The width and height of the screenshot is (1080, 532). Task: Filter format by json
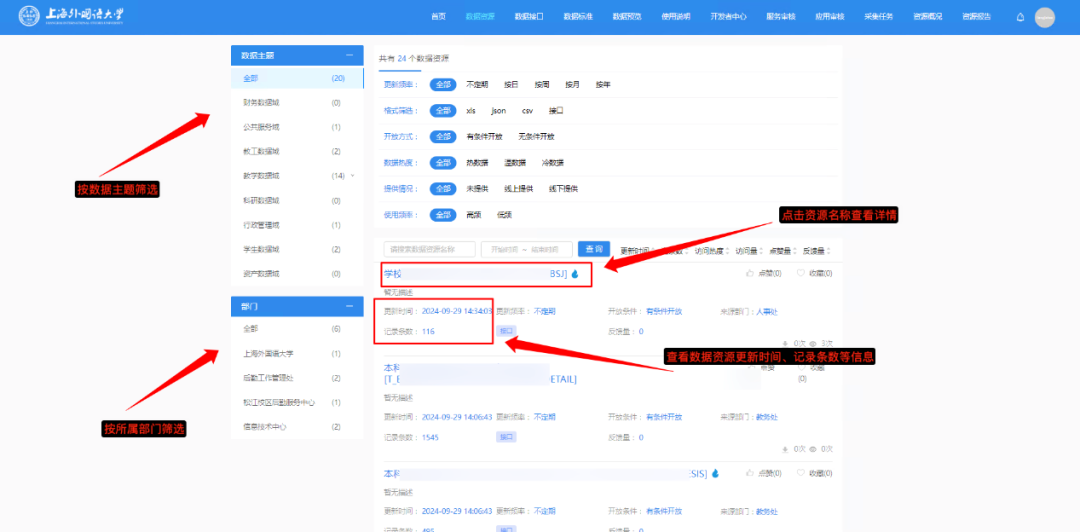pyautogui.click(x=499, y=110)
